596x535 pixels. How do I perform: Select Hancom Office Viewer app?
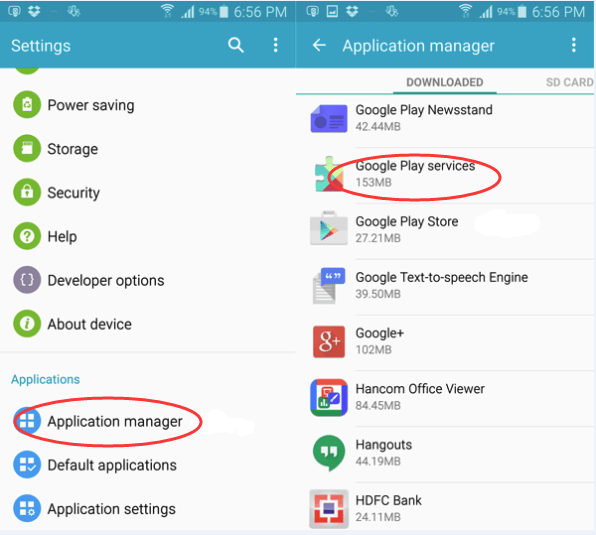pyautogui.click(x=445, y=398)
